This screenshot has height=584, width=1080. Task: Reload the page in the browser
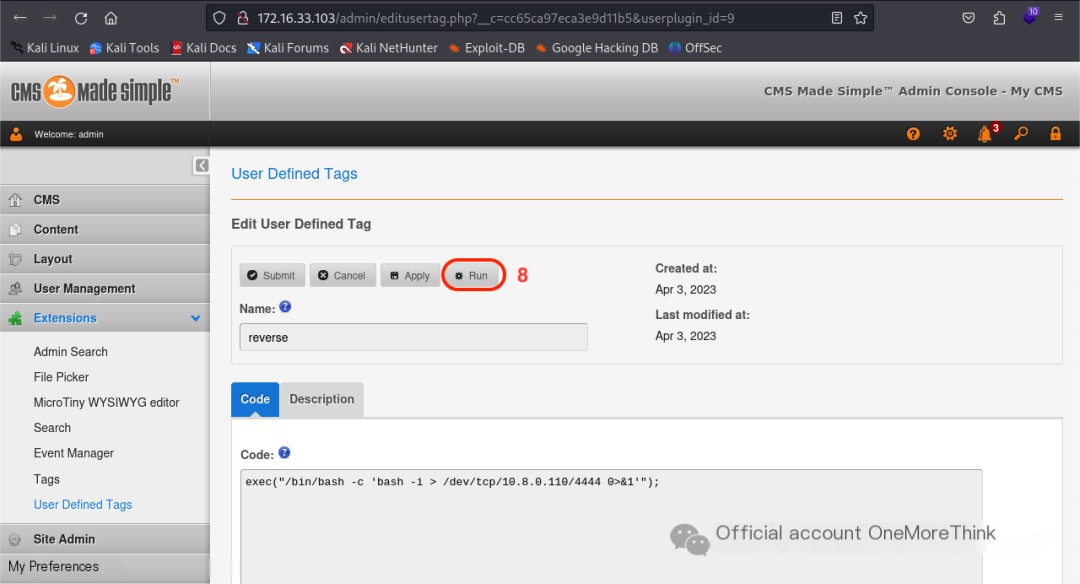pyautogui.click(x=81, y=18)
